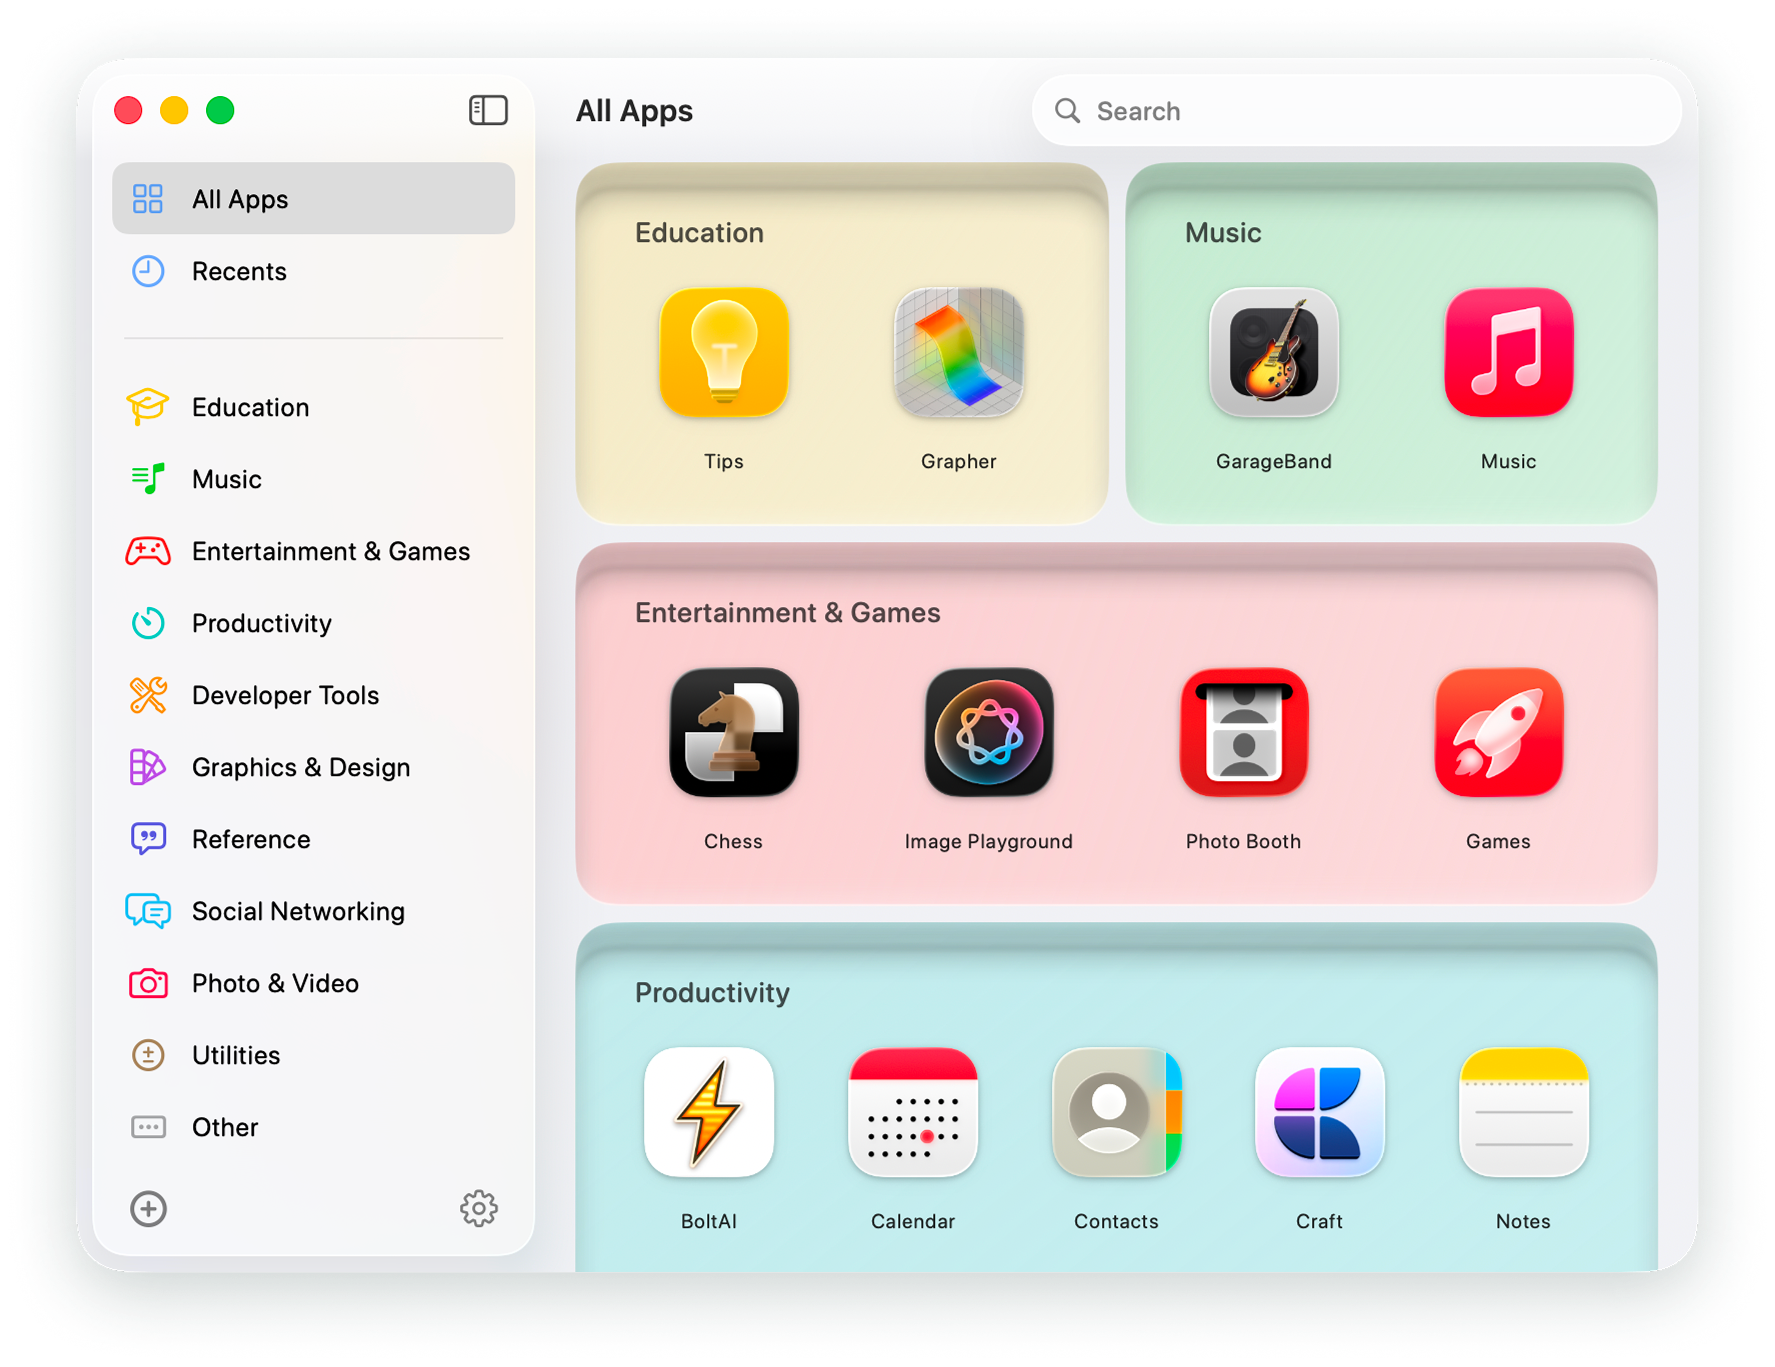This screenshot has height=1367, width=1775.
Task: Open Image Playground app
Action: 988,733
